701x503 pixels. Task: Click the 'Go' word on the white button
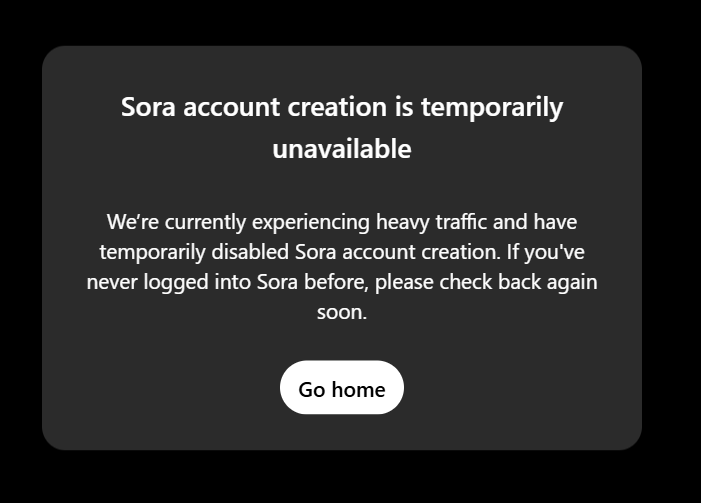coord(312,389)
